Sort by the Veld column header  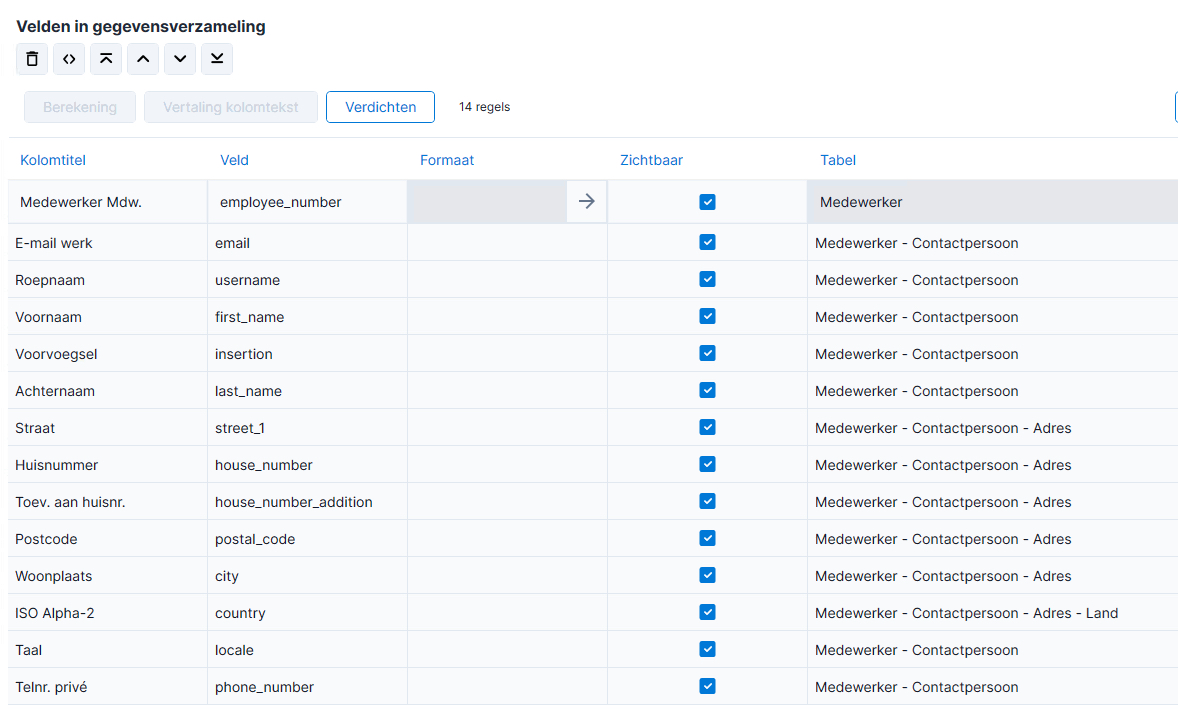(234, 160)
